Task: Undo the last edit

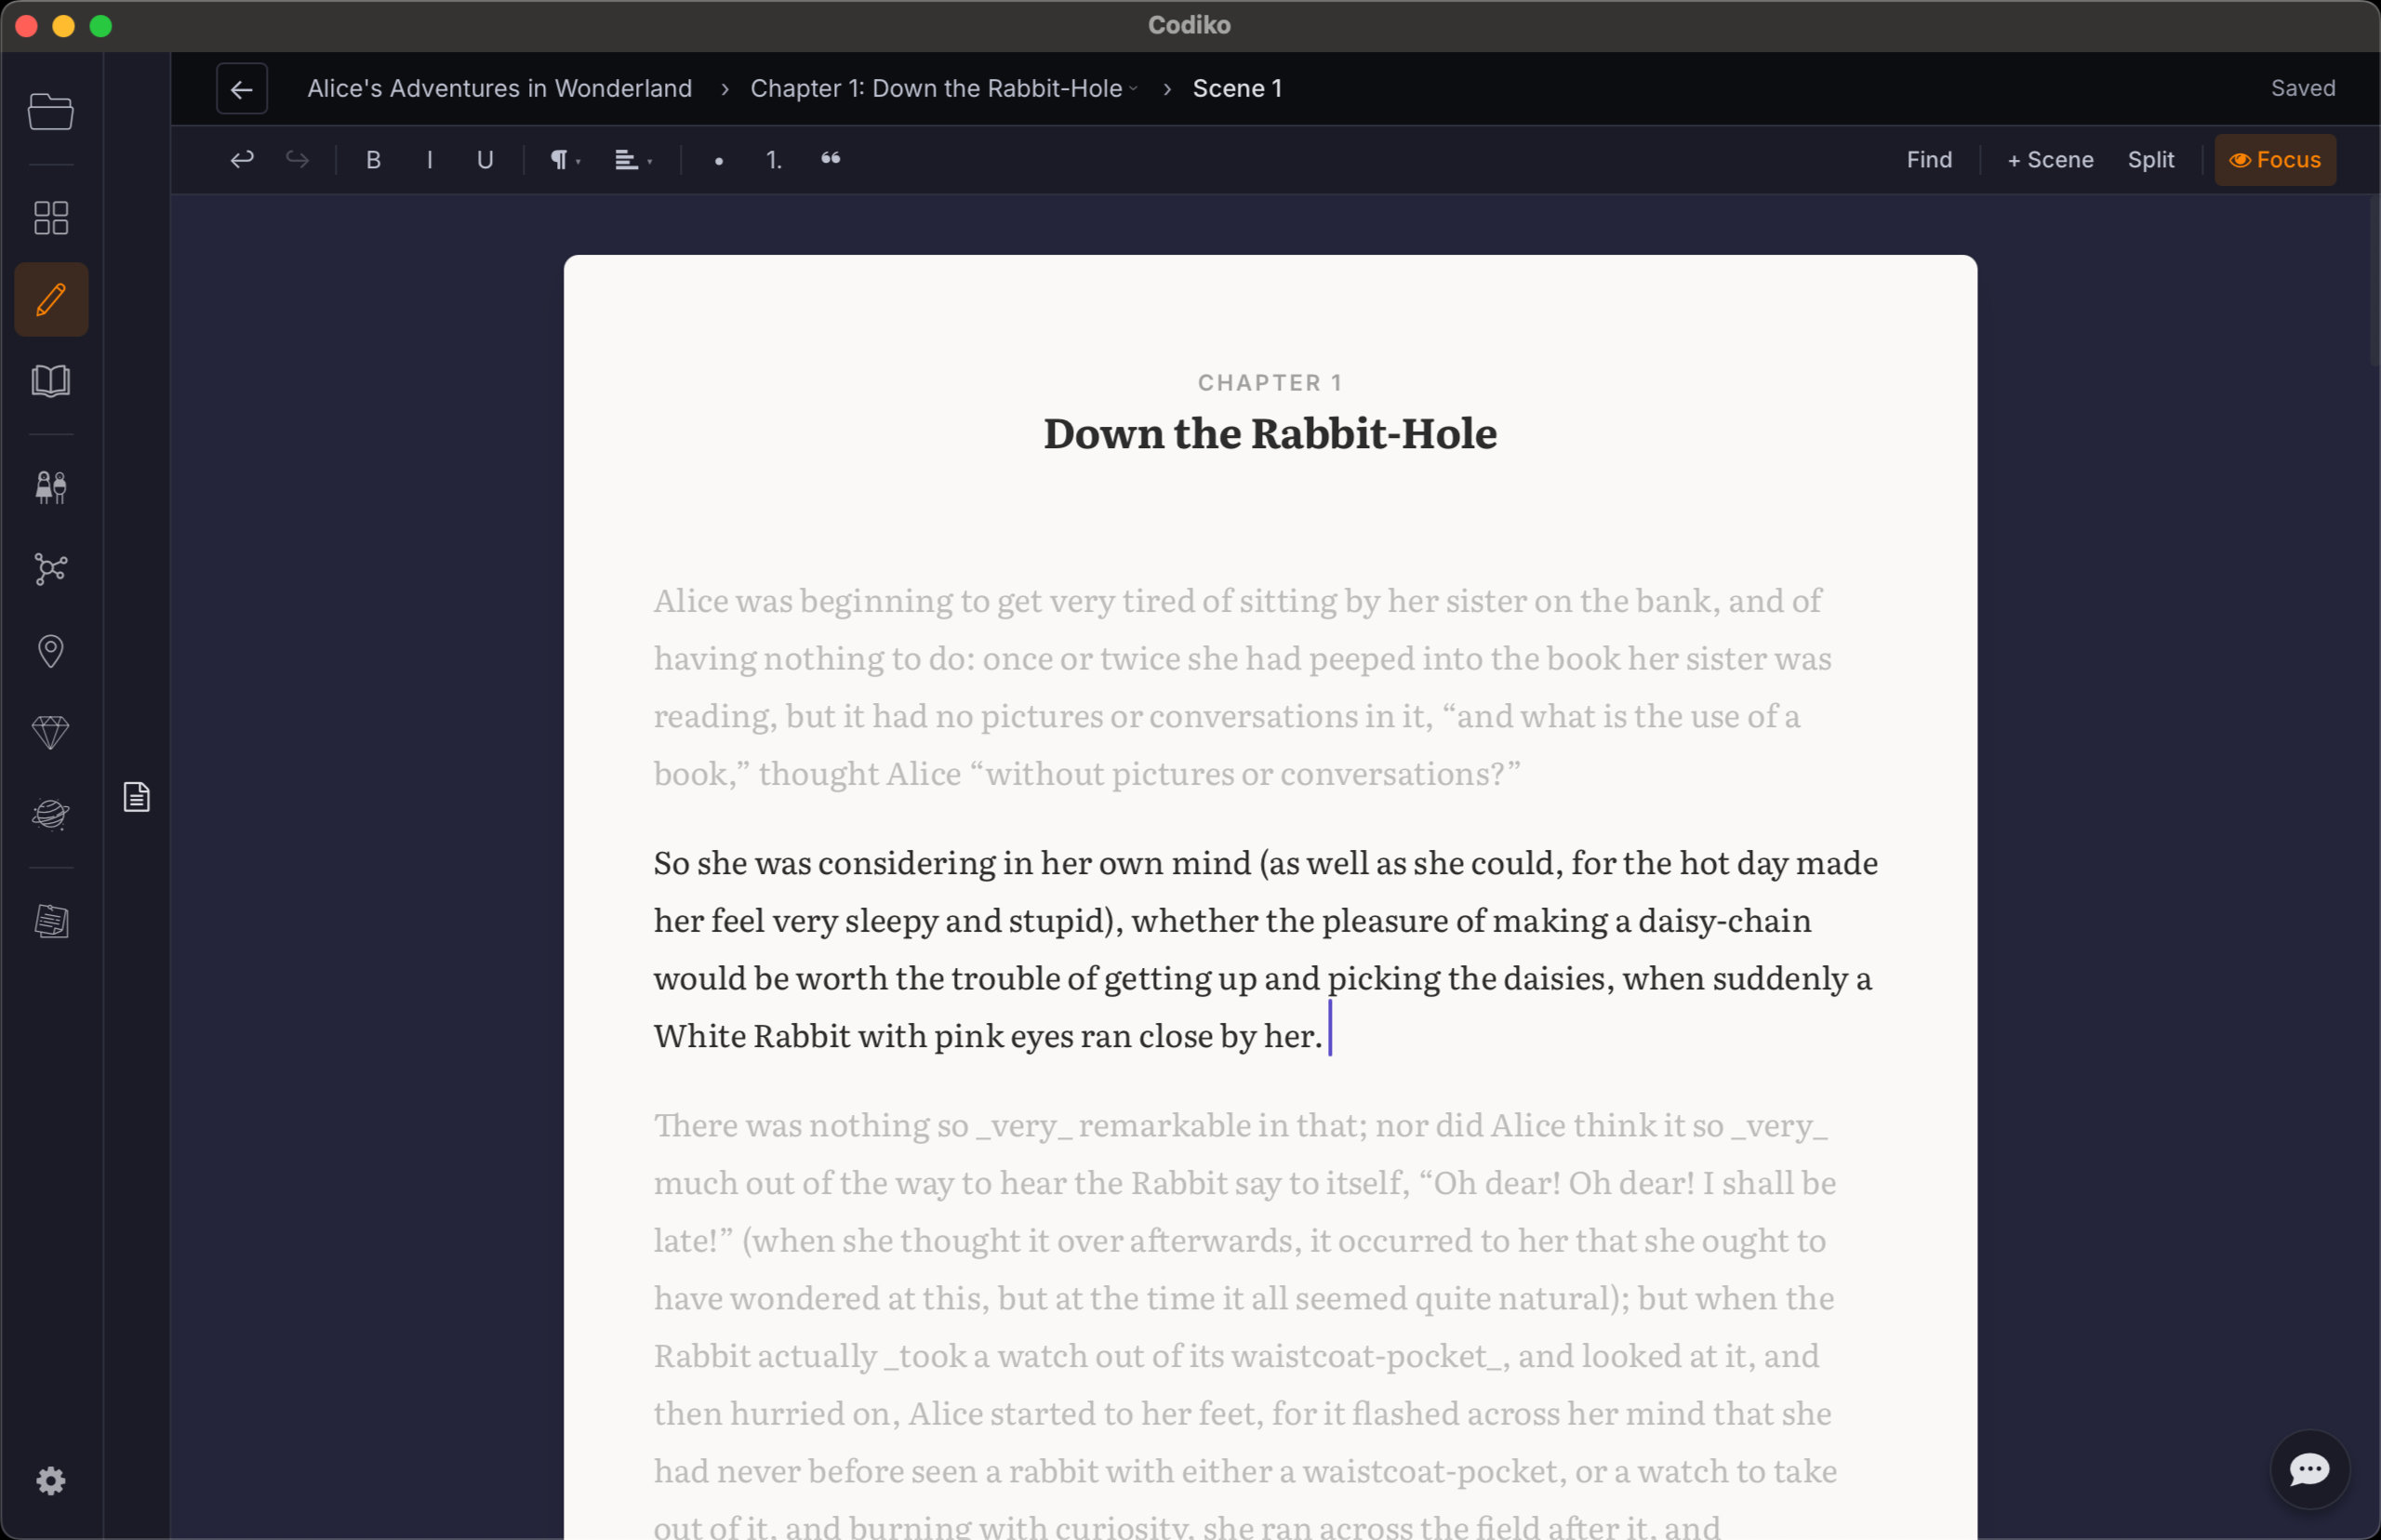Action: coord(242,160)
